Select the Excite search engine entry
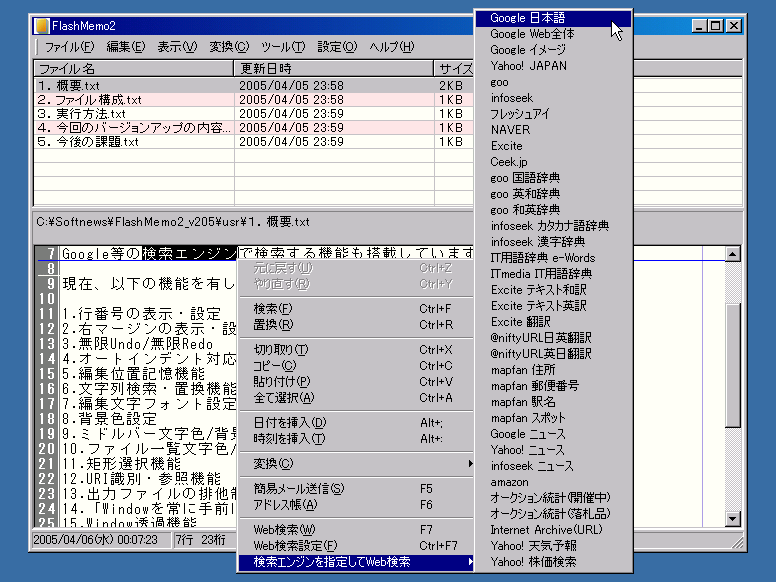Image resolution: width=776 pixels, height=582 pixels. click(x=553, y=146)
